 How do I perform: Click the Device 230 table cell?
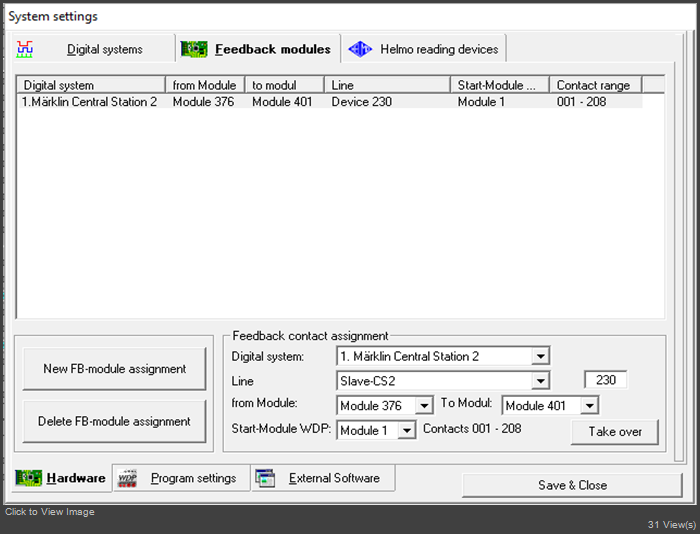coord(361,102)
